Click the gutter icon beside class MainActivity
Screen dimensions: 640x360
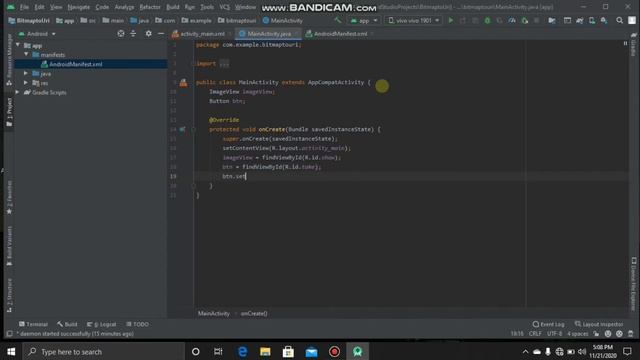[x=183, y=82]
